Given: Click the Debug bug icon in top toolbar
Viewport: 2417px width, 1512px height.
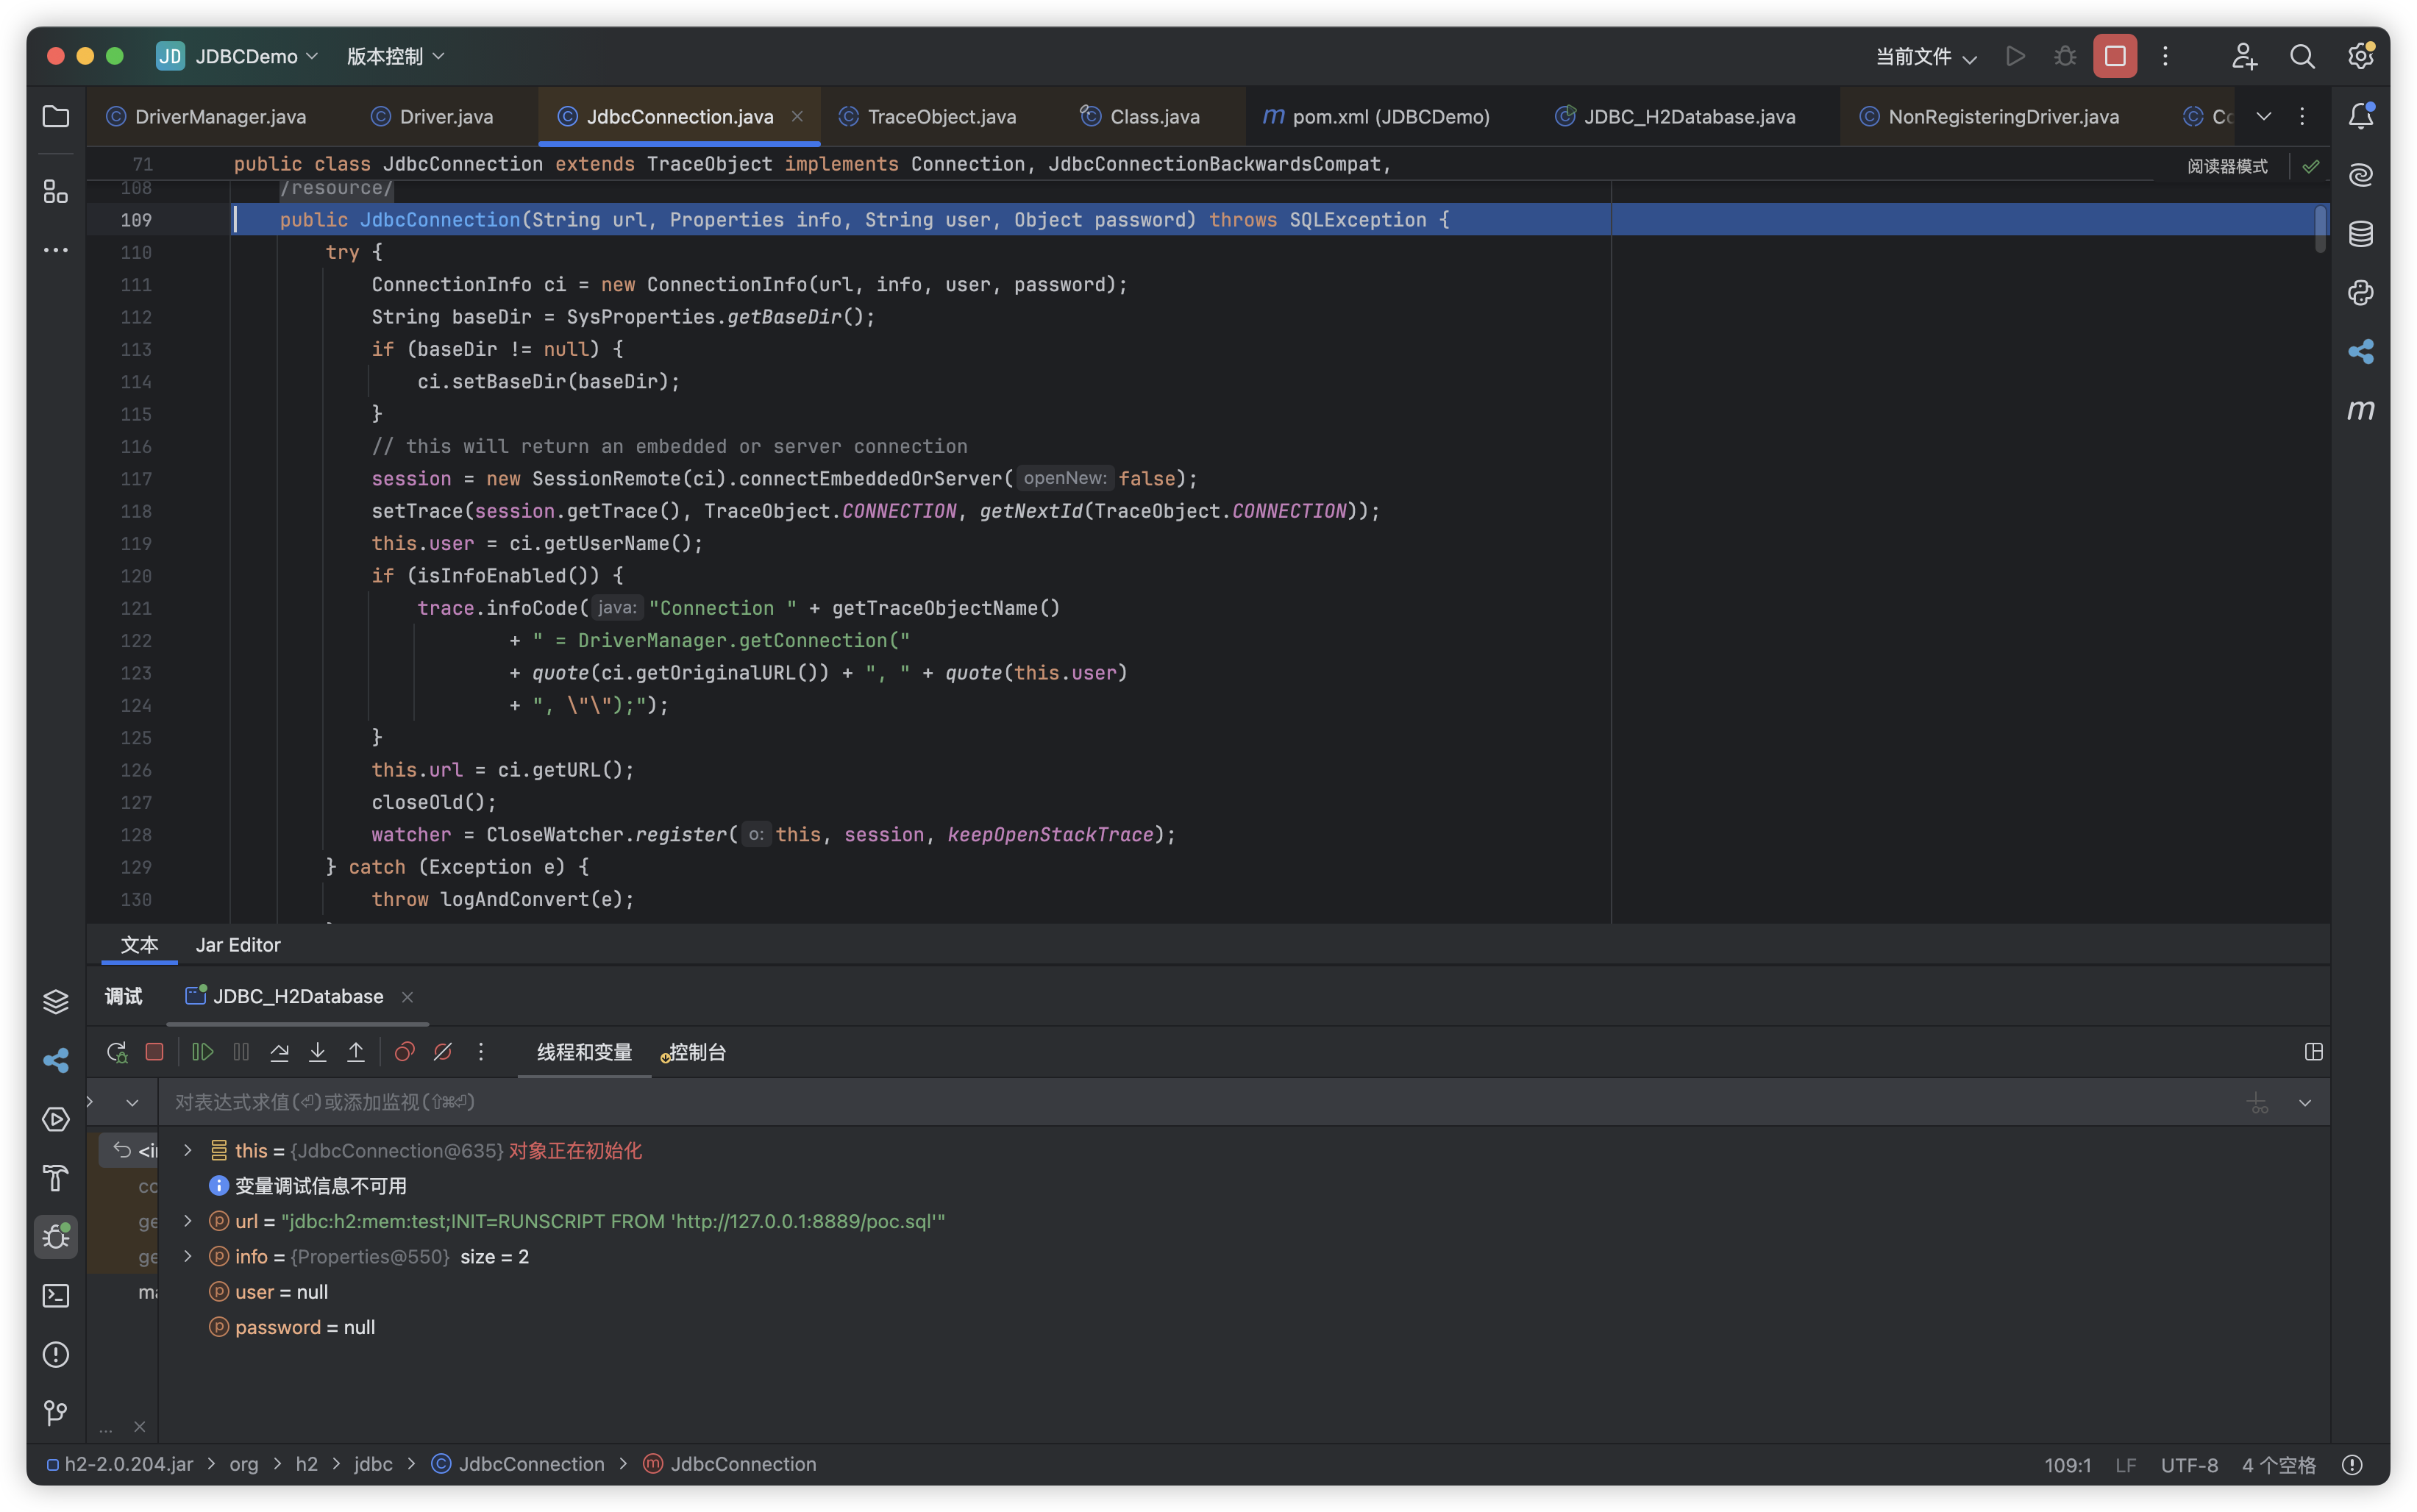Looking at the screenshot, I should [x=2065, y=56].
